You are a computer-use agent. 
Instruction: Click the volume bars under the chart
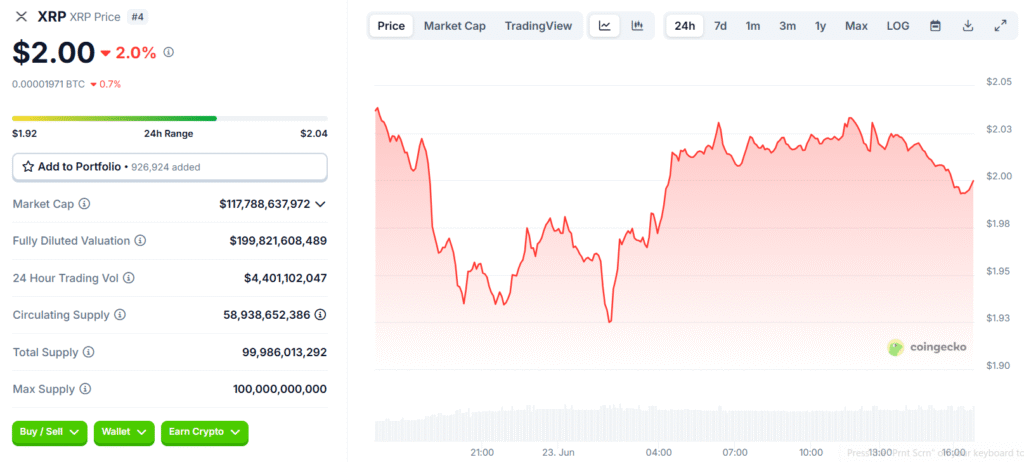click(675, 425)
